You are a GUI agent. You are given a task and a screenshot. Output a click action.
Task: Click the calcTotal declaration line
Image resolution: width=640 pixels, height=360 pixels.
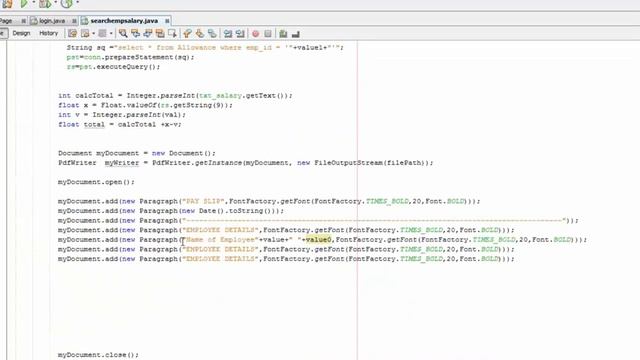[176, 96]
